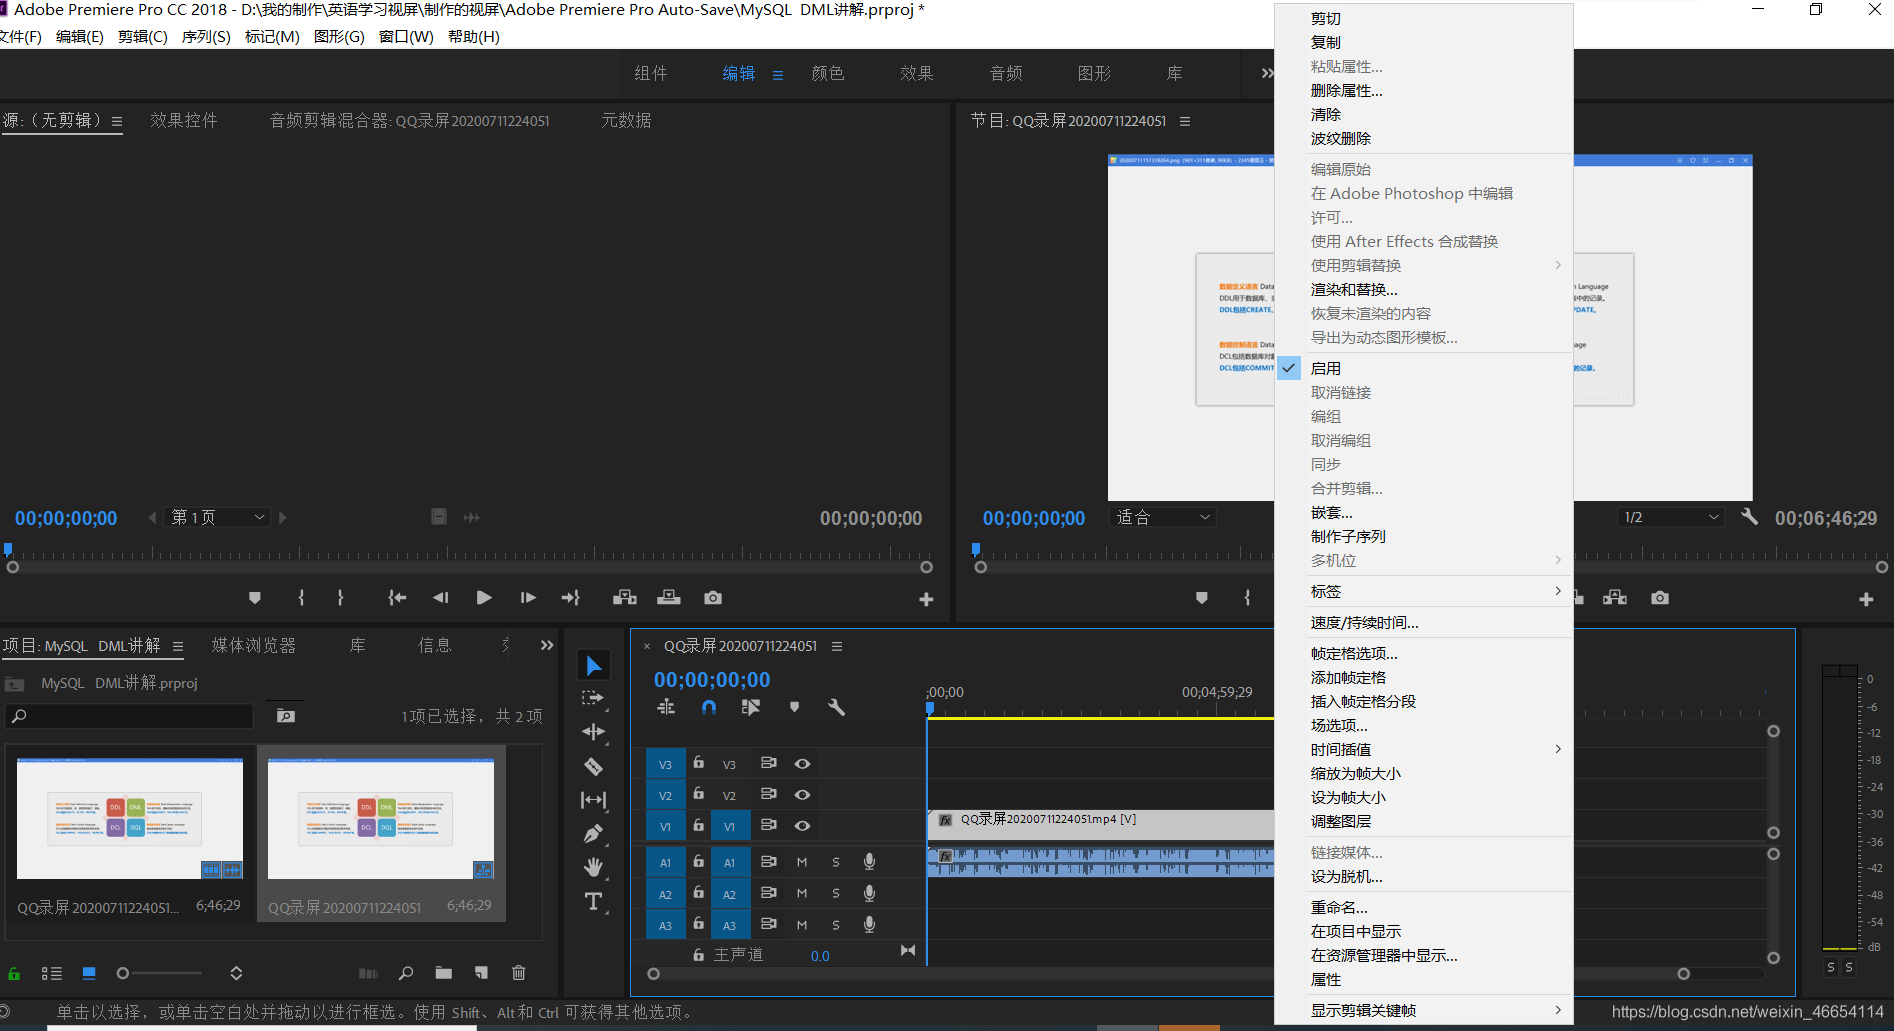The width and height of the screenshot is (1894, 1031).
Task: Open sequence panel menu in timeline
Action: [837, 647]
